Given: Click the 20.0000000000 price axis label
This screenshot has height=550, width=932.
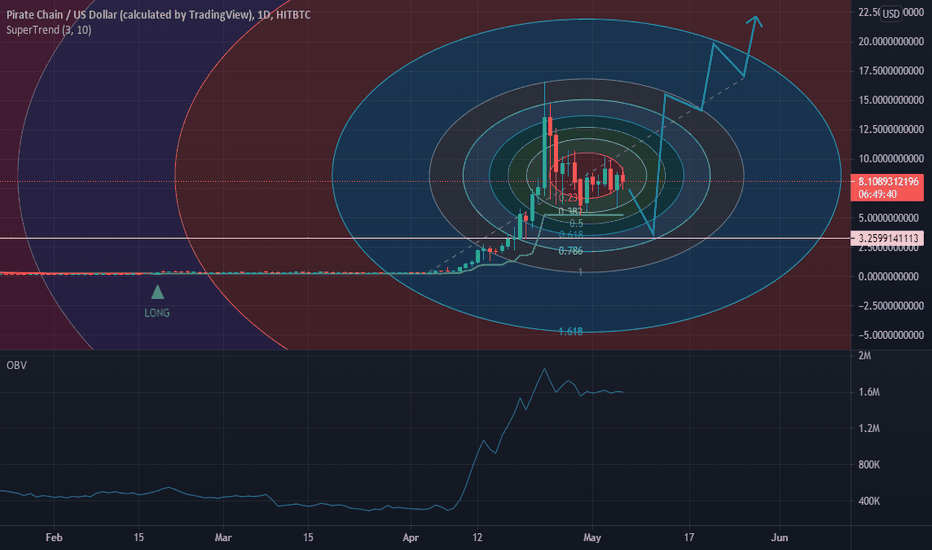Looking at the screenshot, I should pyautogui.click(x=891, y=42).
